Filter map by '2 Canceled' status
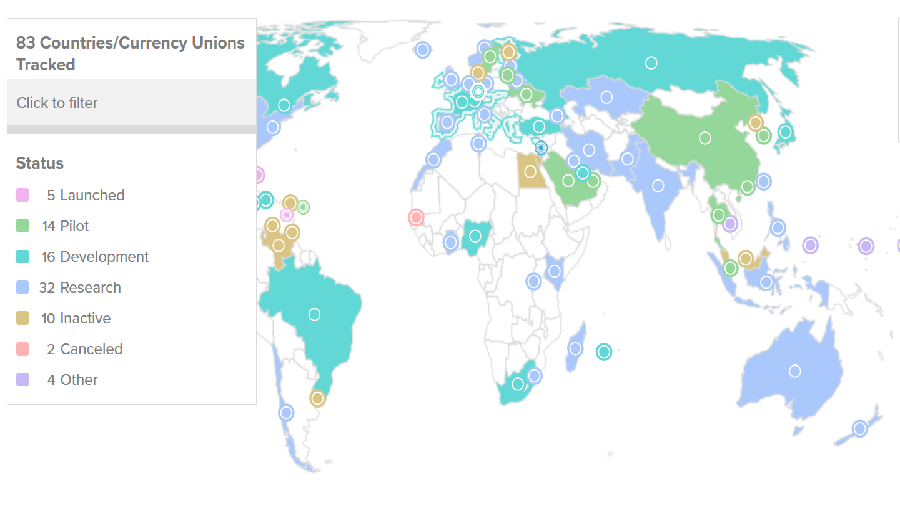The image size is (900, 506). click(84, 349)
